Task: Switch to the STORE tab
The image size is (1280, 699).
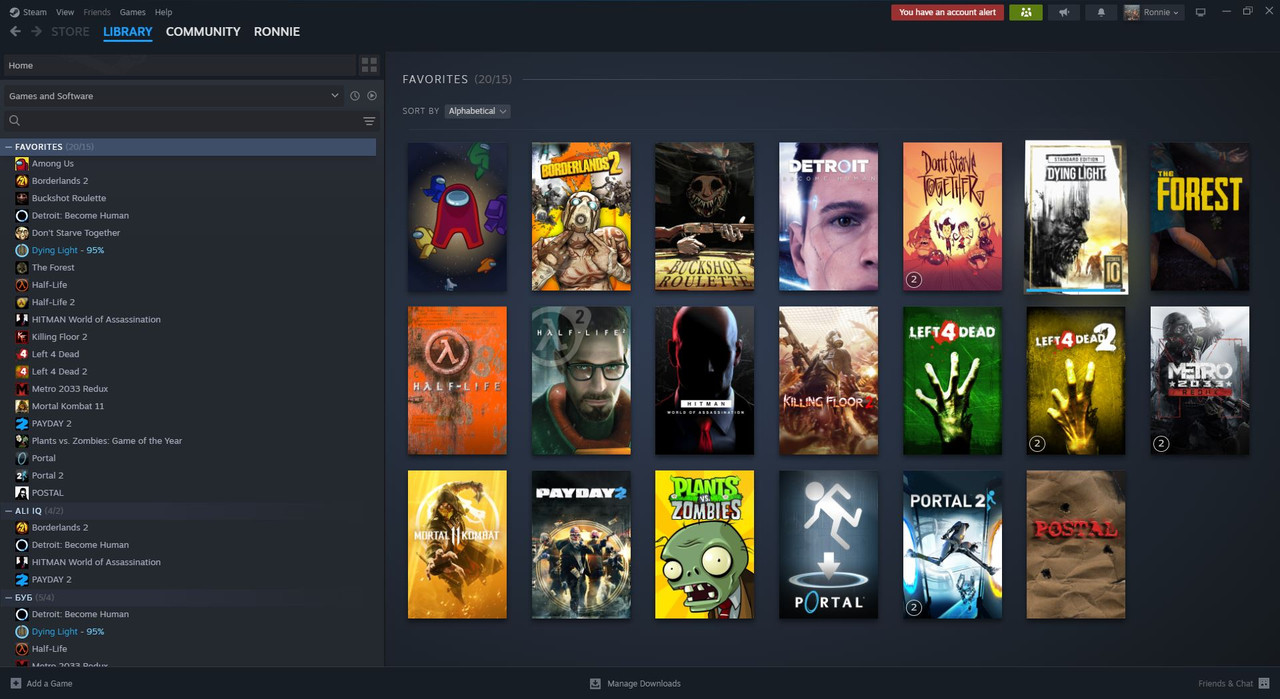Action: pyautogui.click(x=70, y=32)
